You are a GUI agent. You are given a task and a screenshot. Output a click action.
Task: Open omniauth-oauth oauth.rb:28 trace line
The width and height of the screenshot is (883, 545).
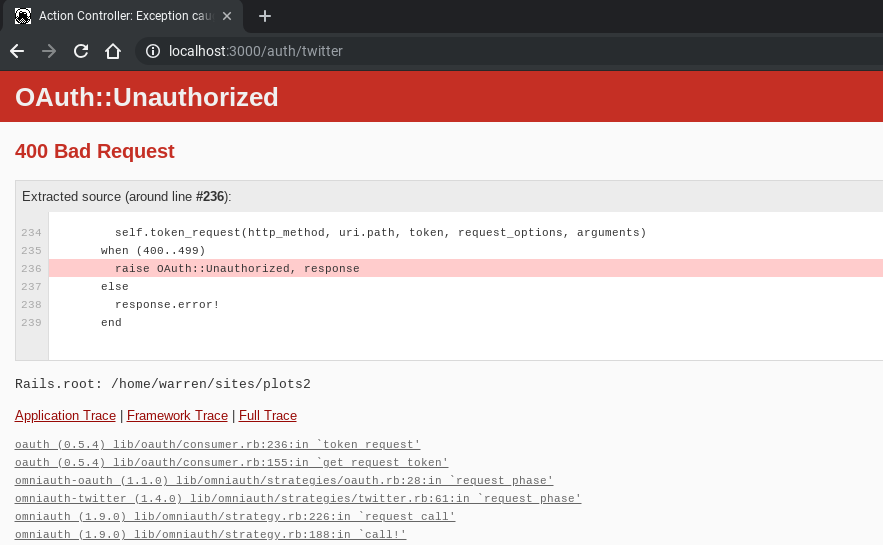pos(284,480)
